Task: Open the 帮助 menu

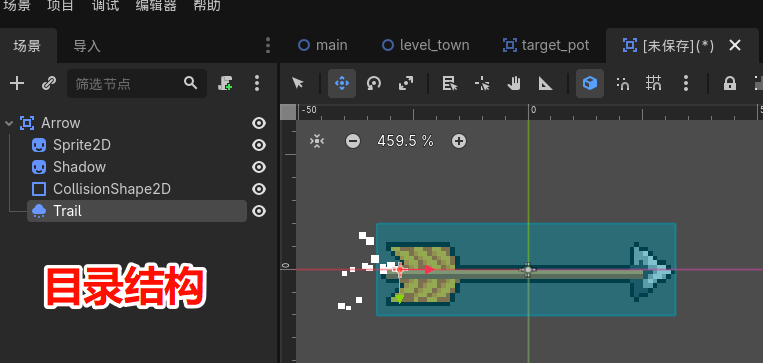Action: (x=207, y=5)
